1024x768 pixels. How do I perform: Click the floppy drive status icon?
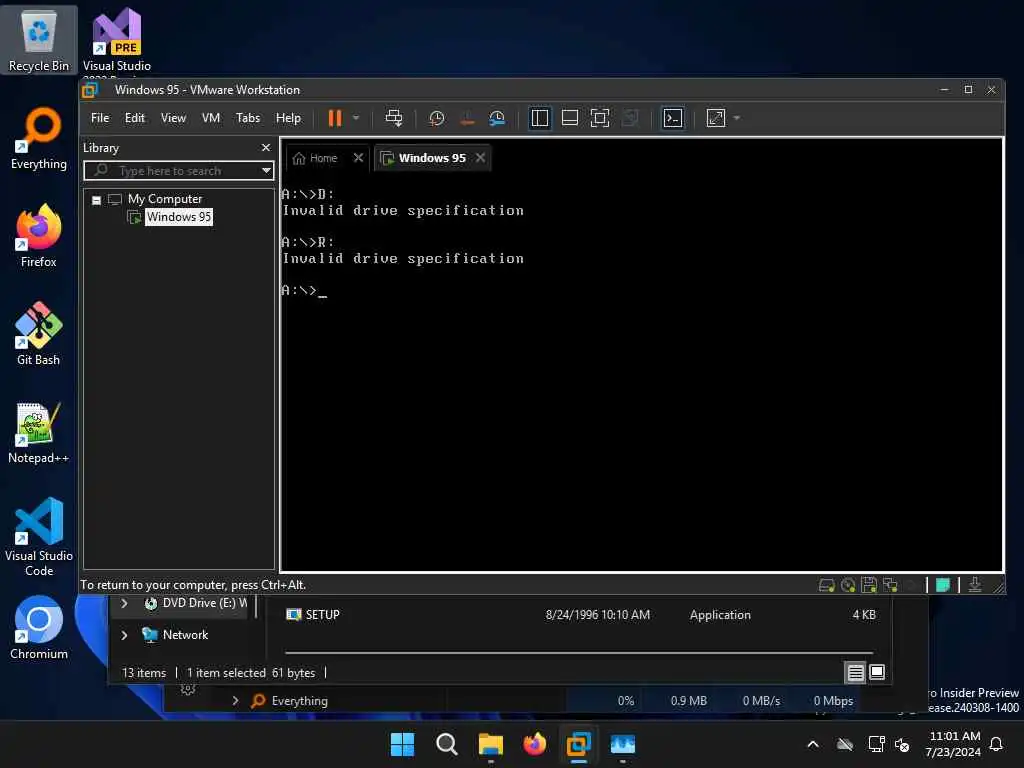869,585
